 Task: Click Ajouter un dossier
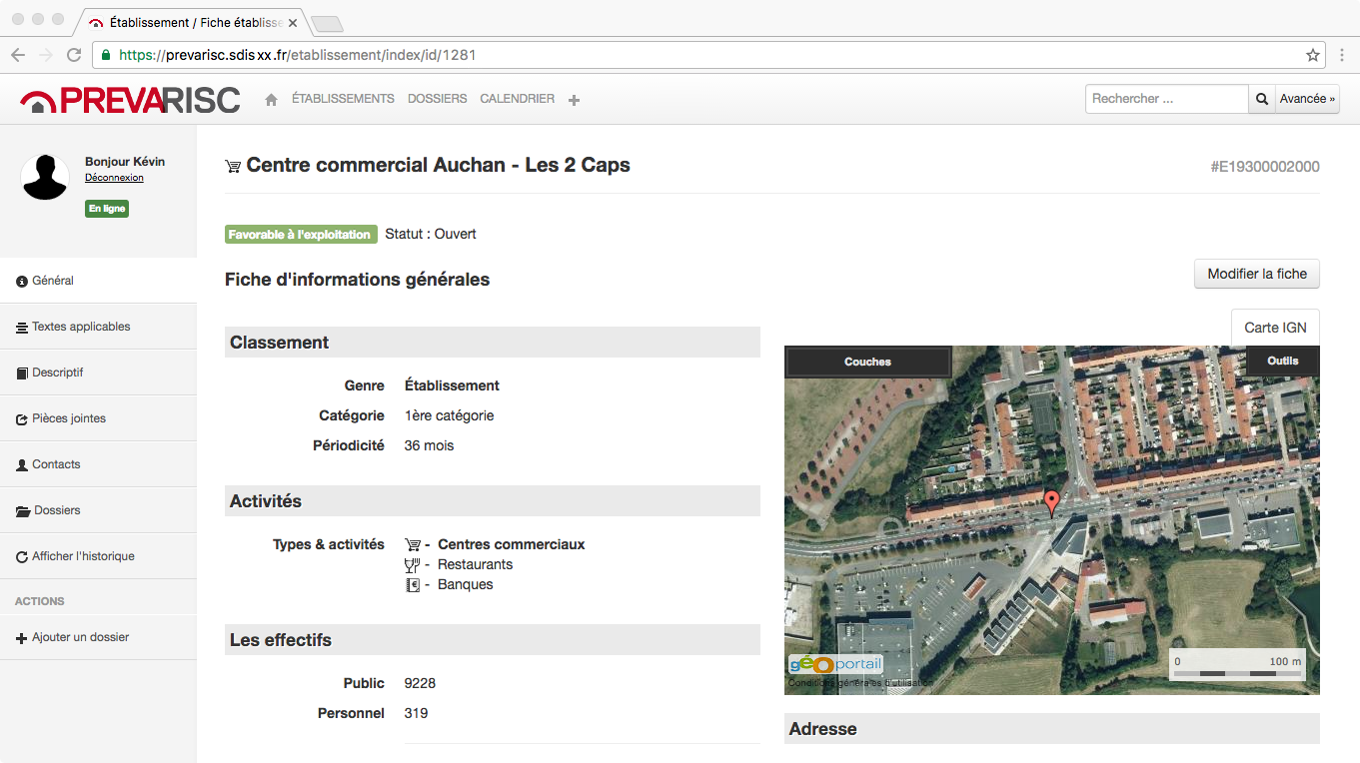tap(98, 637)
